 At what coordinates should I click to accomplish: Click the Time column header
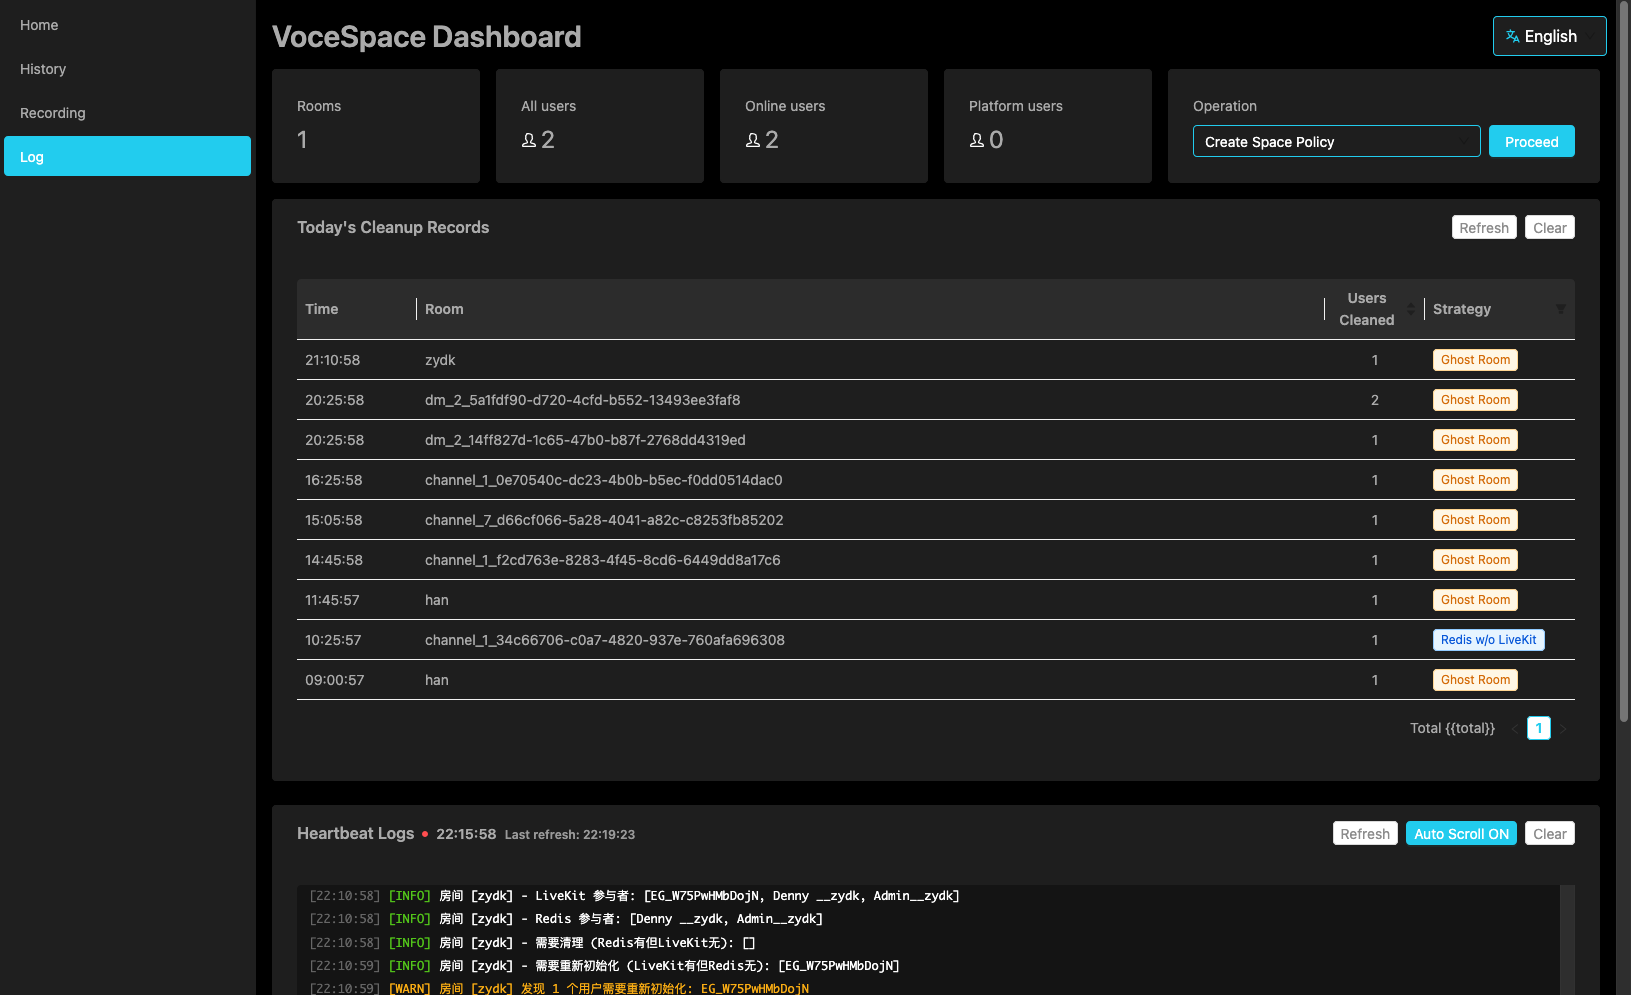356,309
